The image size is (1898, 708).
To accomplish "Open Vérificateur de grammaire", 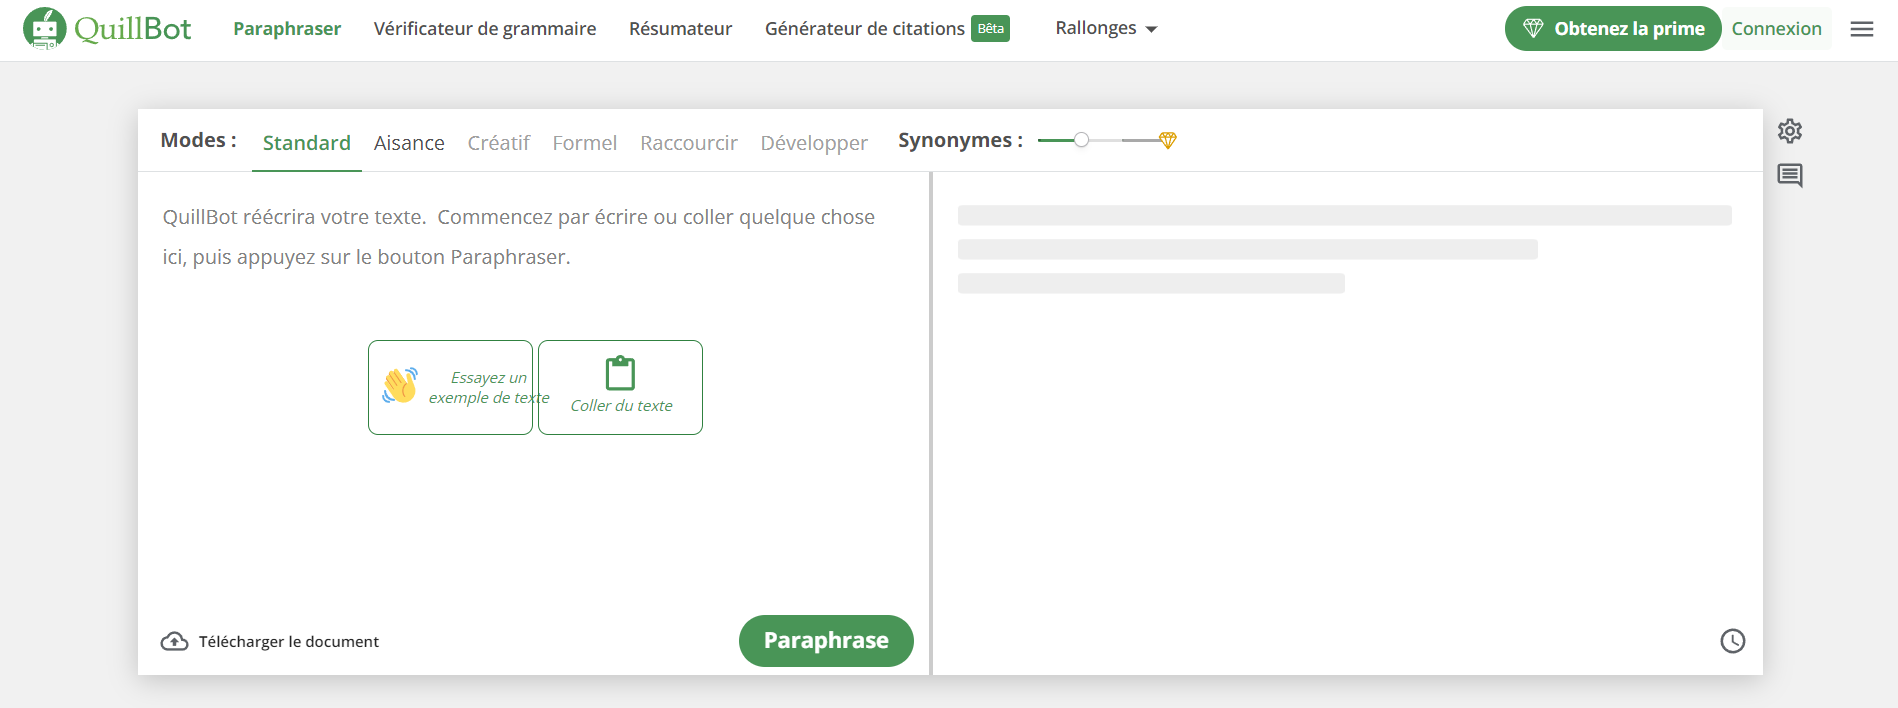I will pos(485,29).
